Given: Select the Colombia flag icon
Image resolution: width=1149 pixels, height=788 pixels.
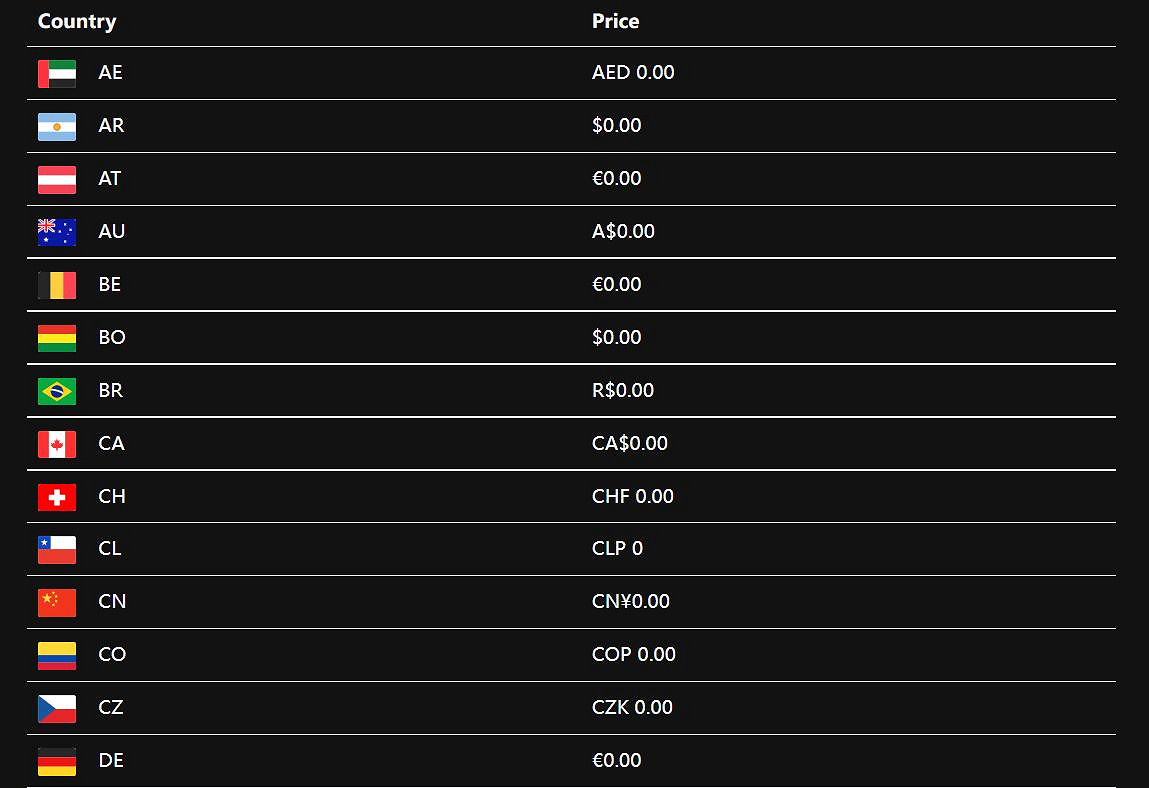Looking at the screenshot, I should point(57,655).
